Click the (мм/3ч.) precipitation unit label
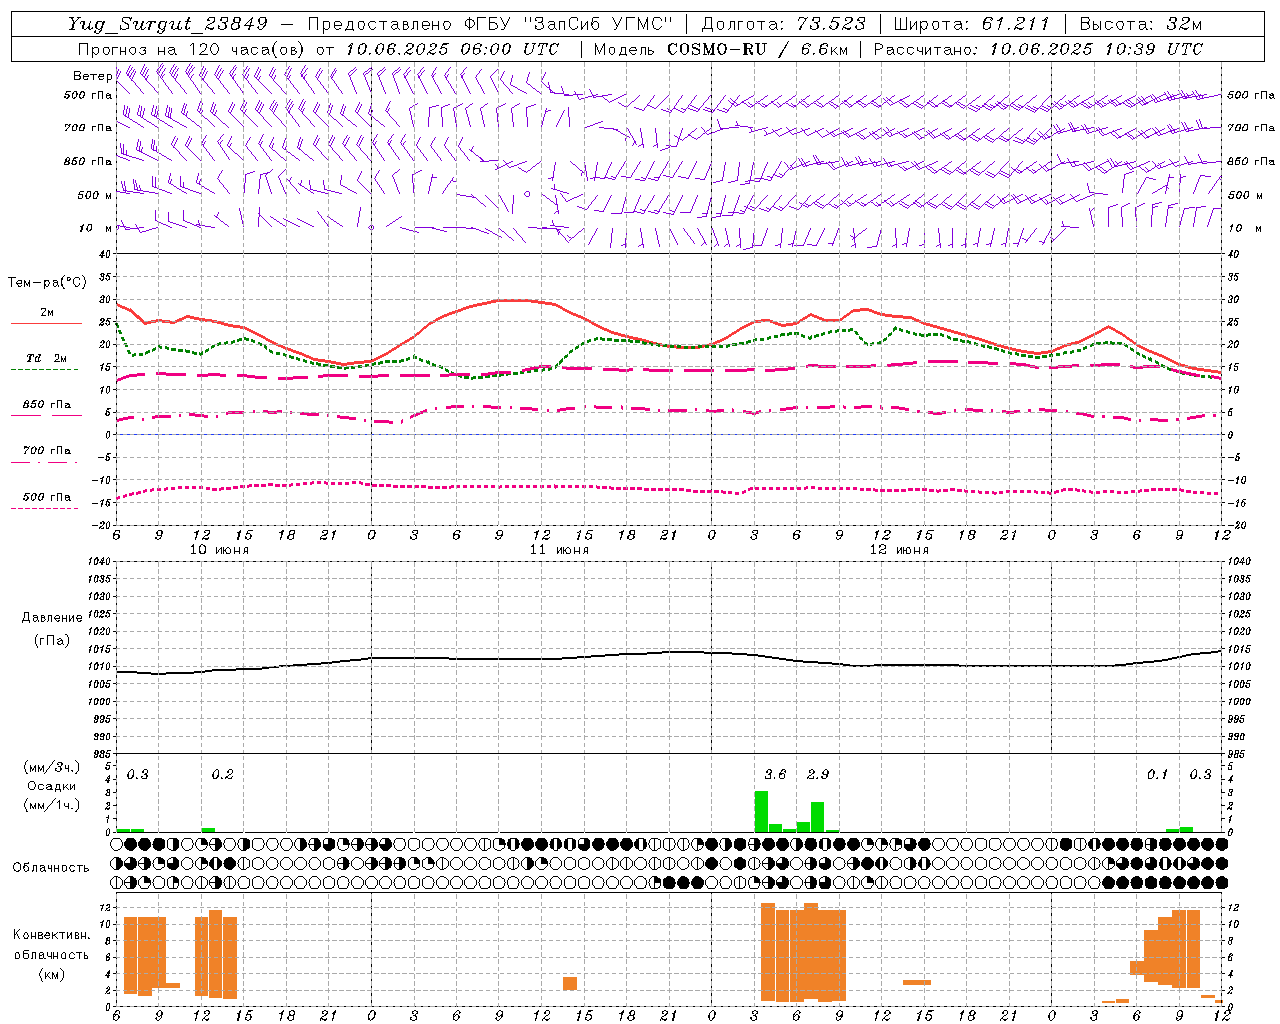1280x1024 pixels. click(52, 768)
